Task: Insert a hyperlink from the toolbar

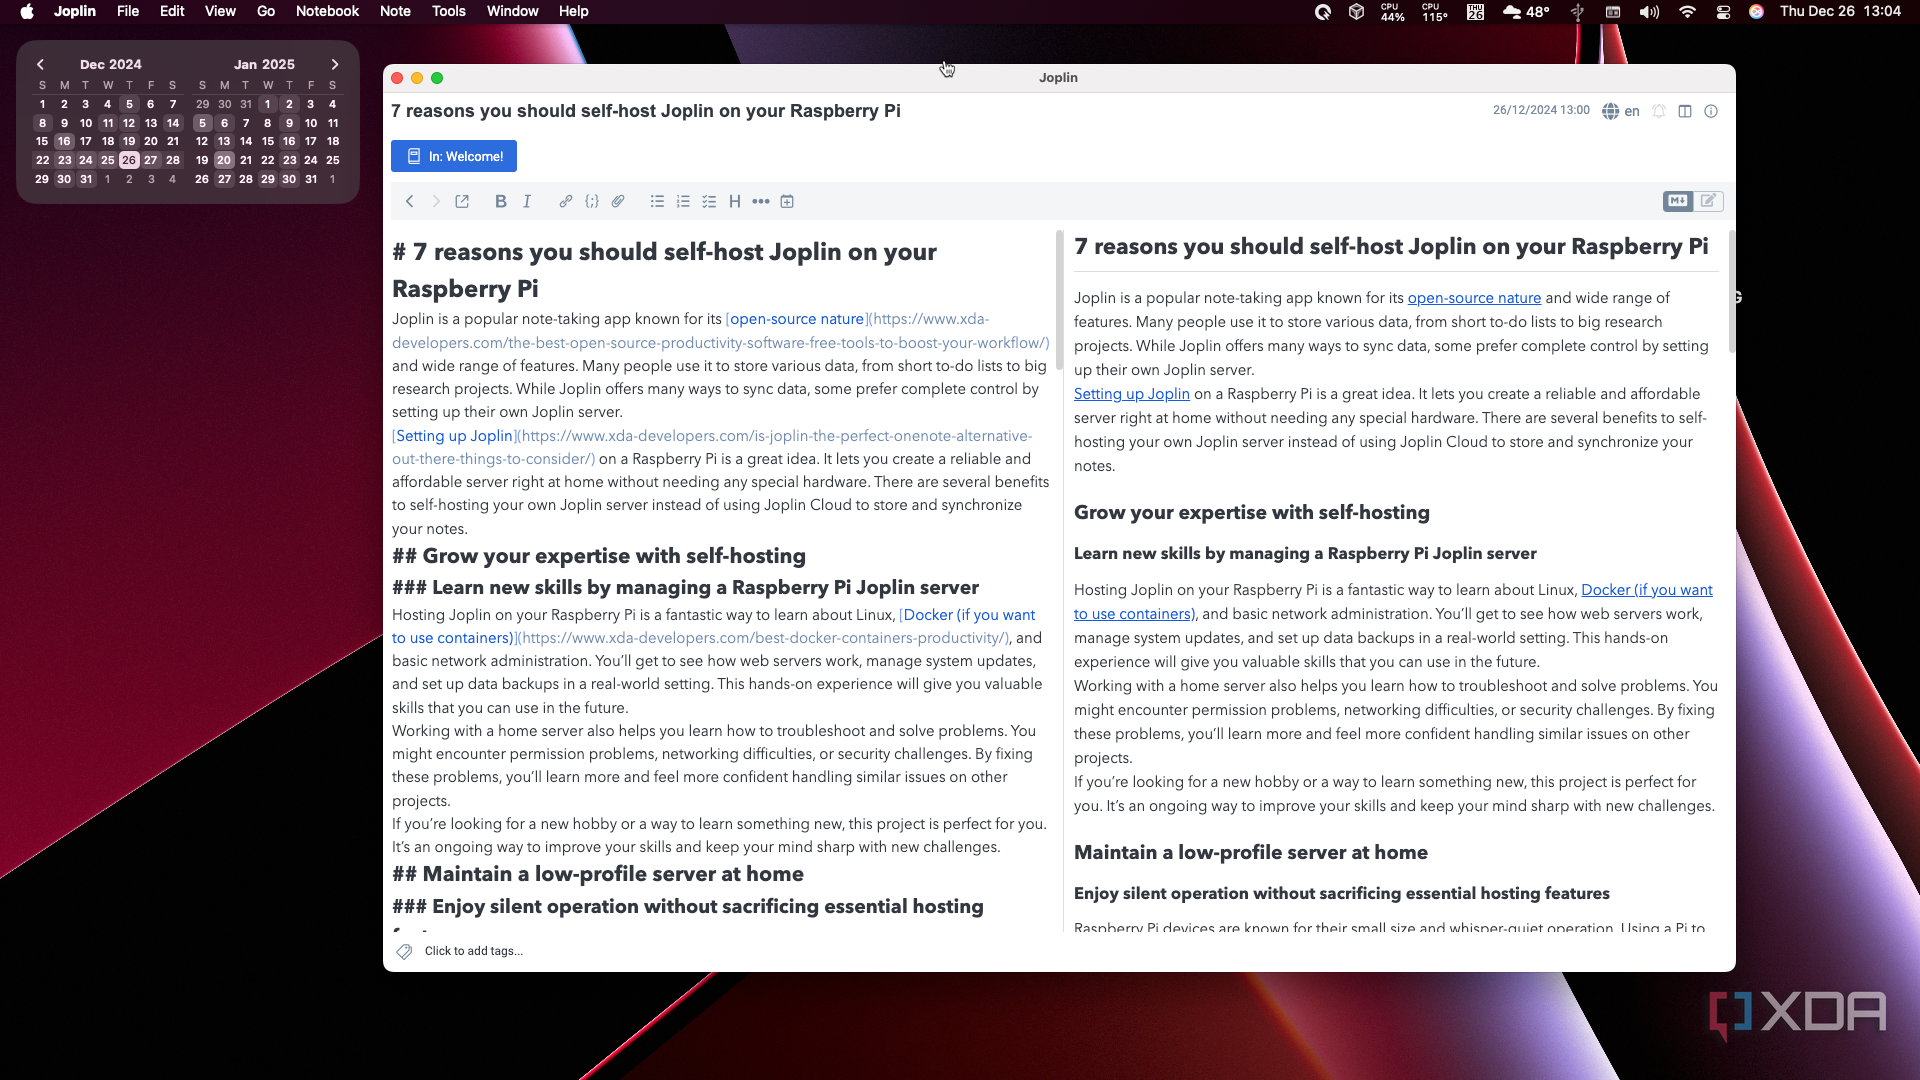Action: click(x=565, y=201)
